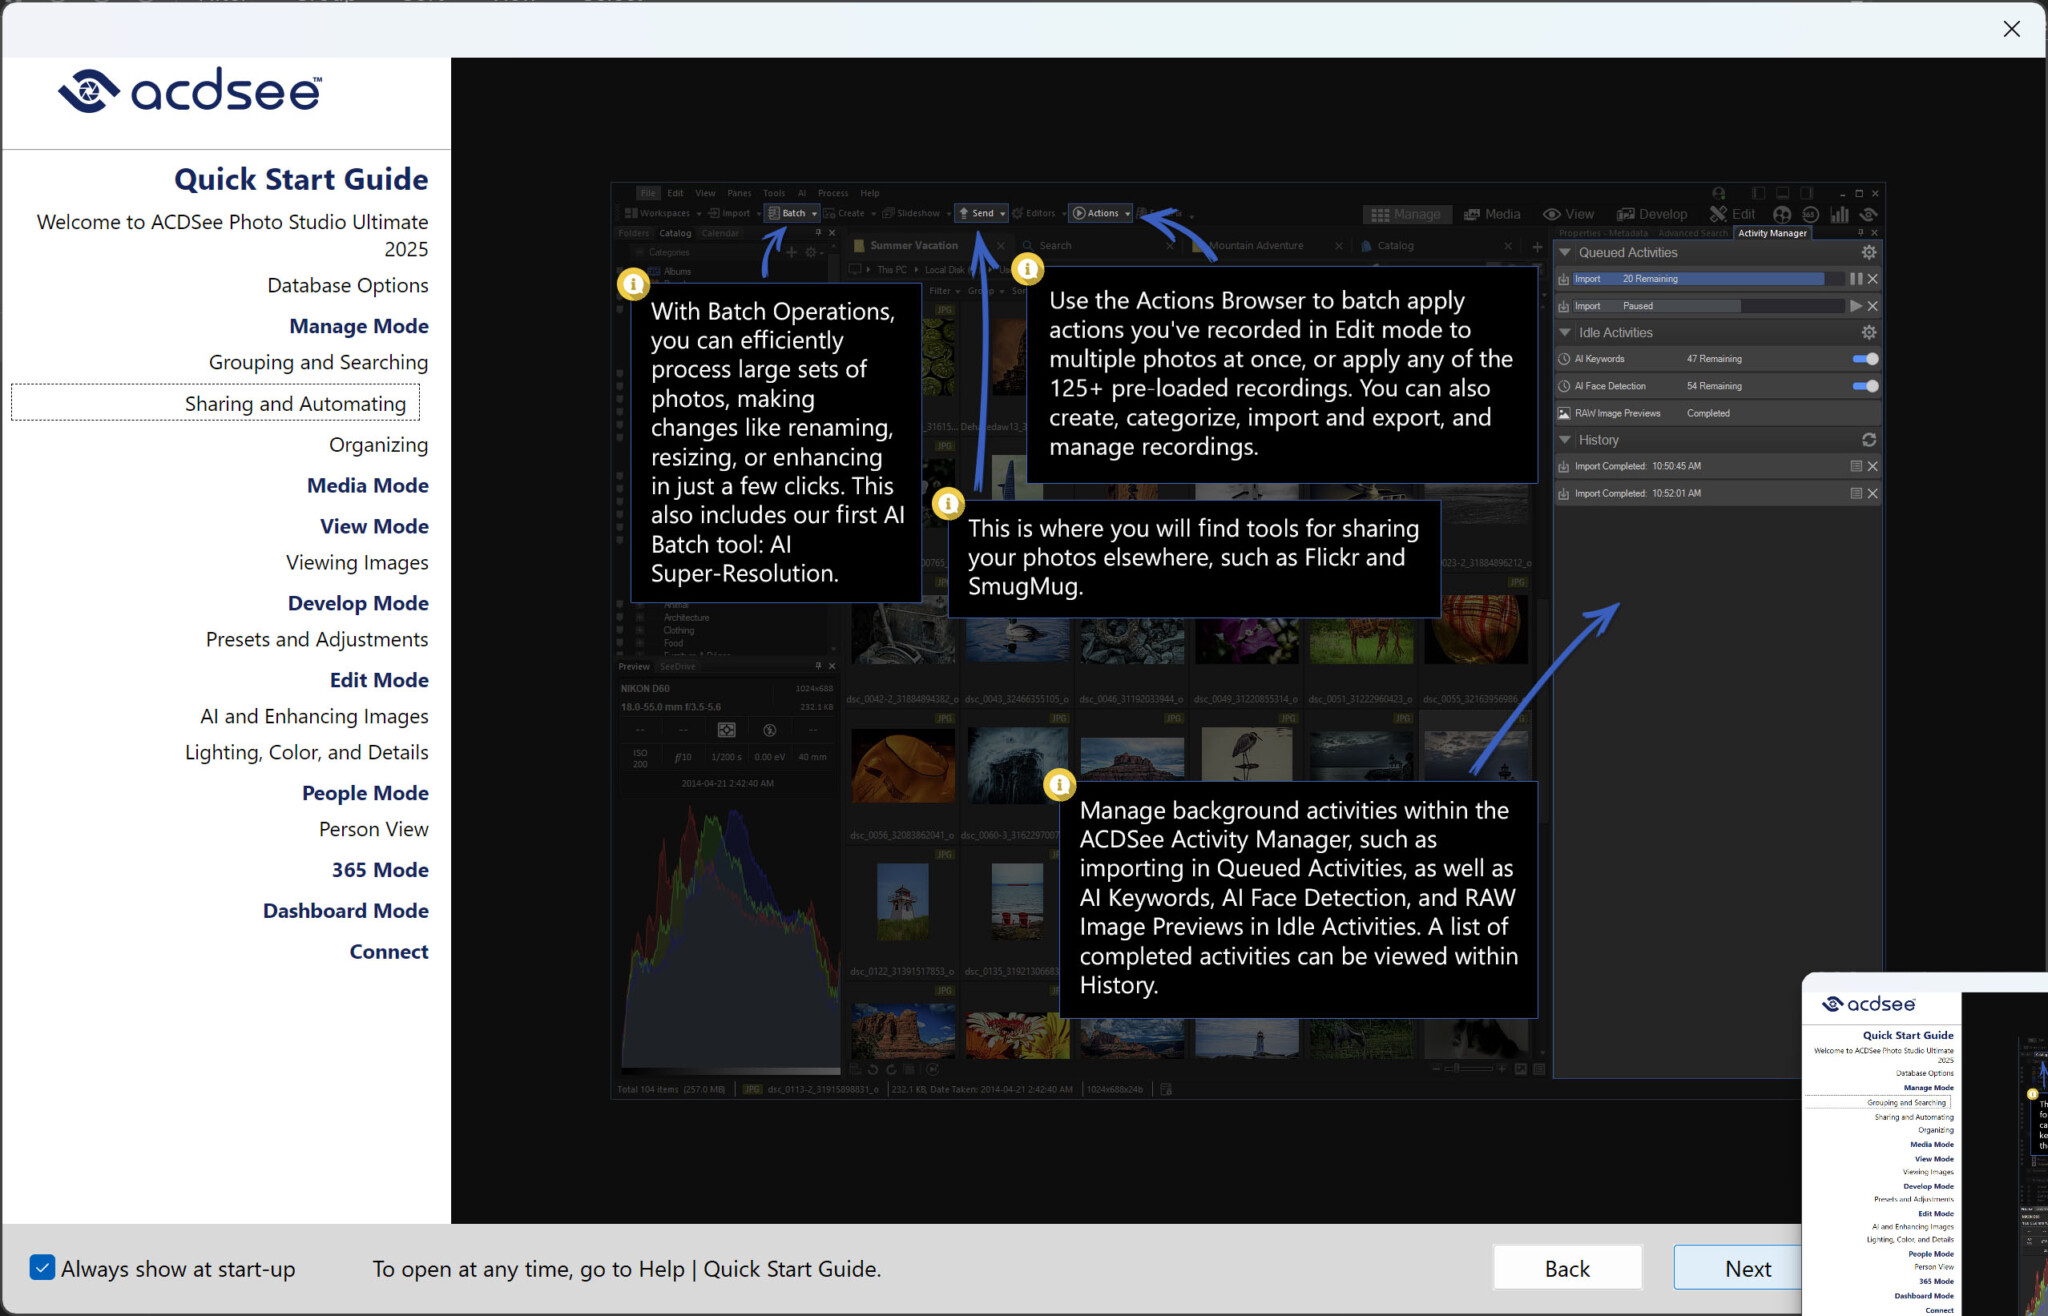Resume the Paused import with play icon
The height and width of the screenshot is (1316, 2048).
click(x=1856, y=306)
